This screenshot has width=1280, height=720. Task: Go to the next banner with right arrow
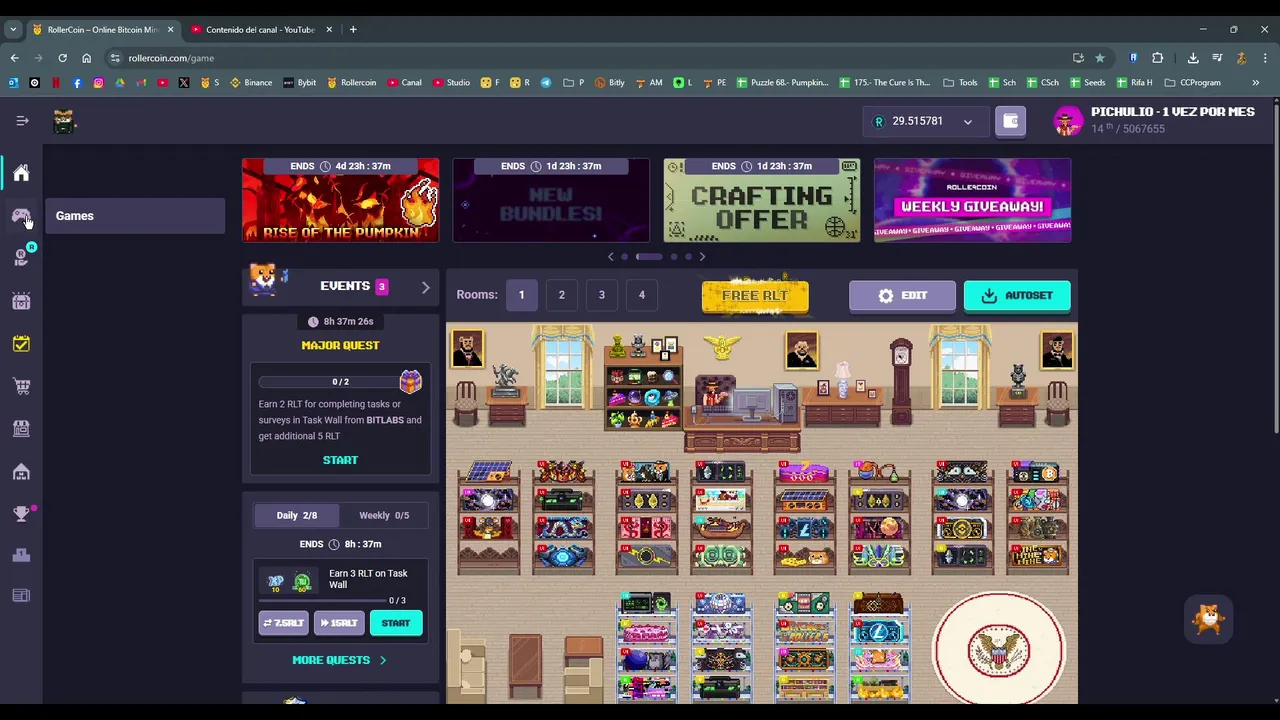tap(702, 257)
